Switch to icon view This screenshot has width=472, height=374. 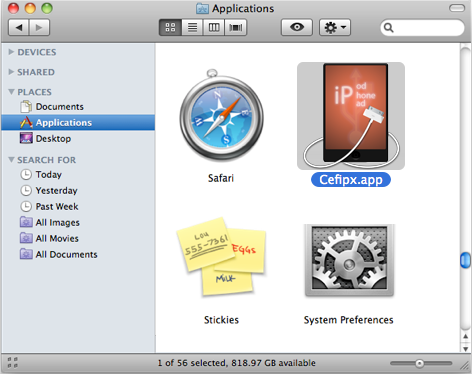tap(170, 27)
